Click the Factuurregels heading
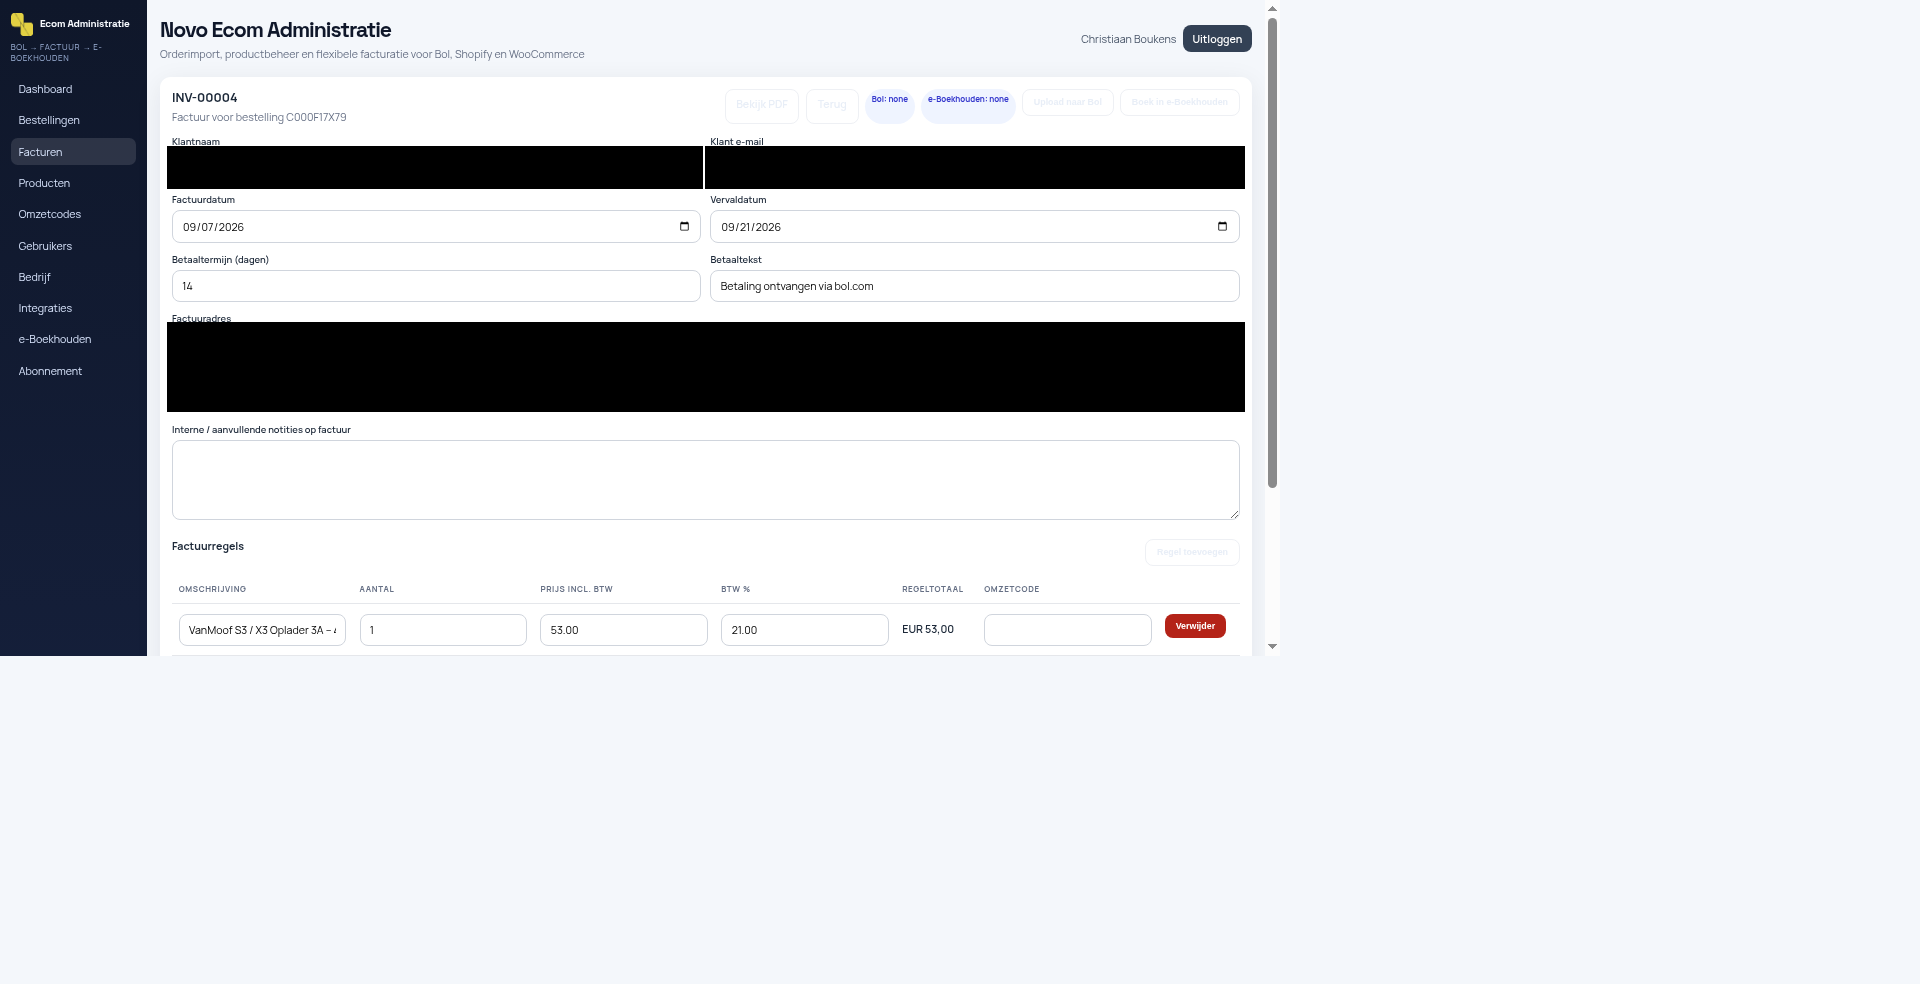1920x984 pixels. (208, 546)
